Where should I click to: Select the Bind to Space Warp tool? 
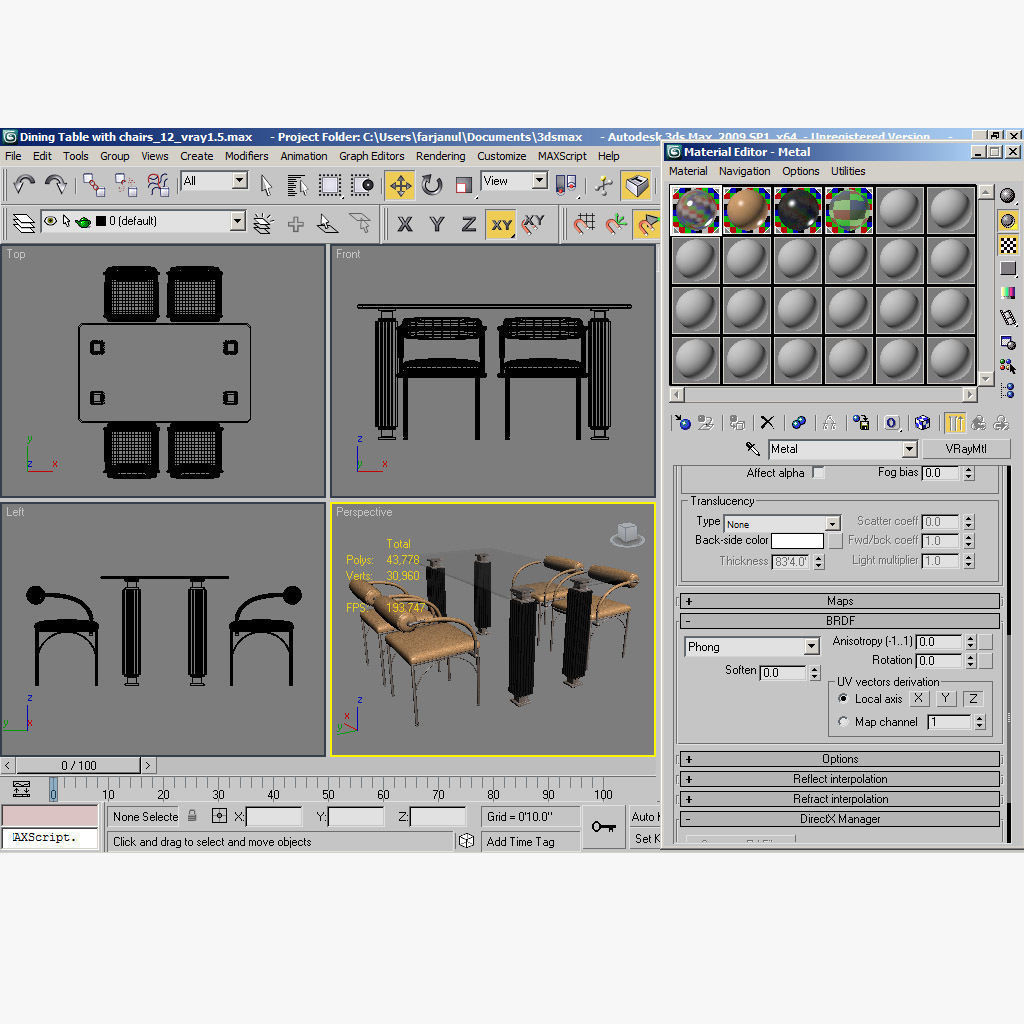pyautogui.click(x=157, y=185)
